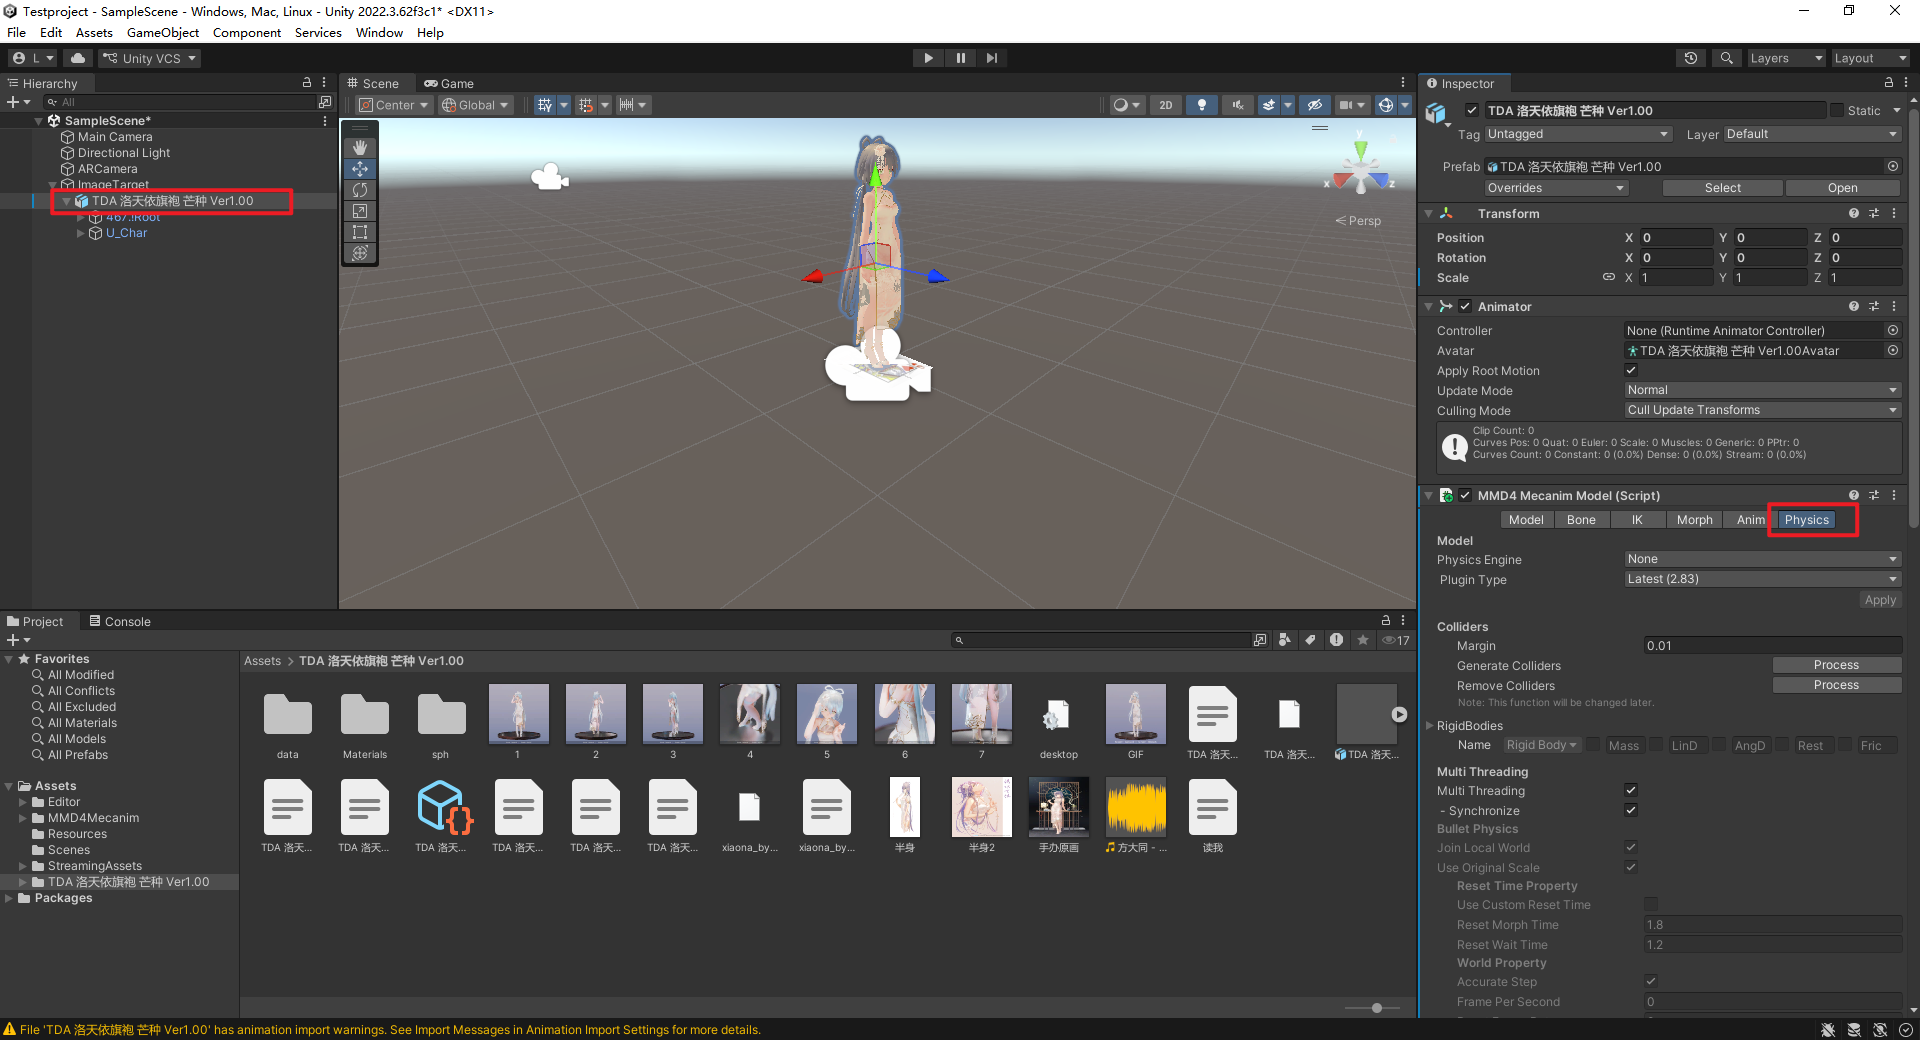Image resolution: width=1920 pixels, height=1040 pixels.
Task: Open the File menu
Action: coord(16,33)
